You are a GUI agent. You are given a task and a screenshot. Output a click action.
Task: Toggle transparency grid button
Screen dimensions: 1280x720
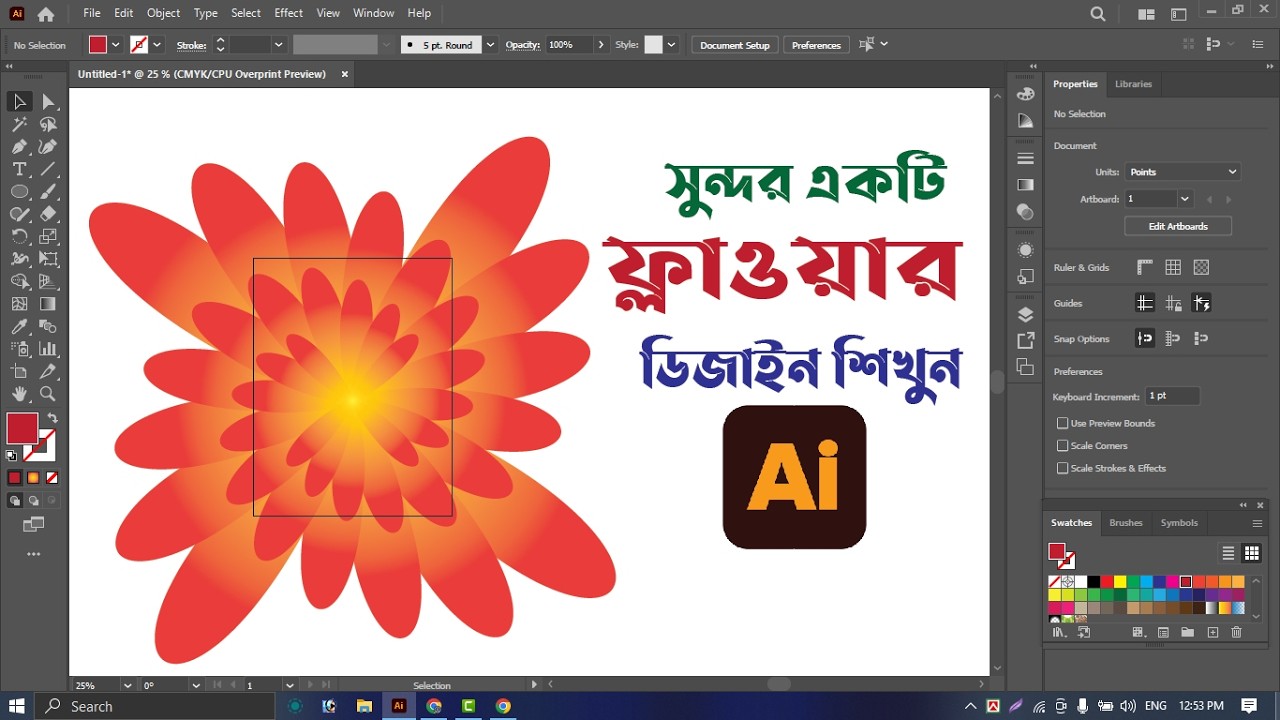[x=1201, y=267]
